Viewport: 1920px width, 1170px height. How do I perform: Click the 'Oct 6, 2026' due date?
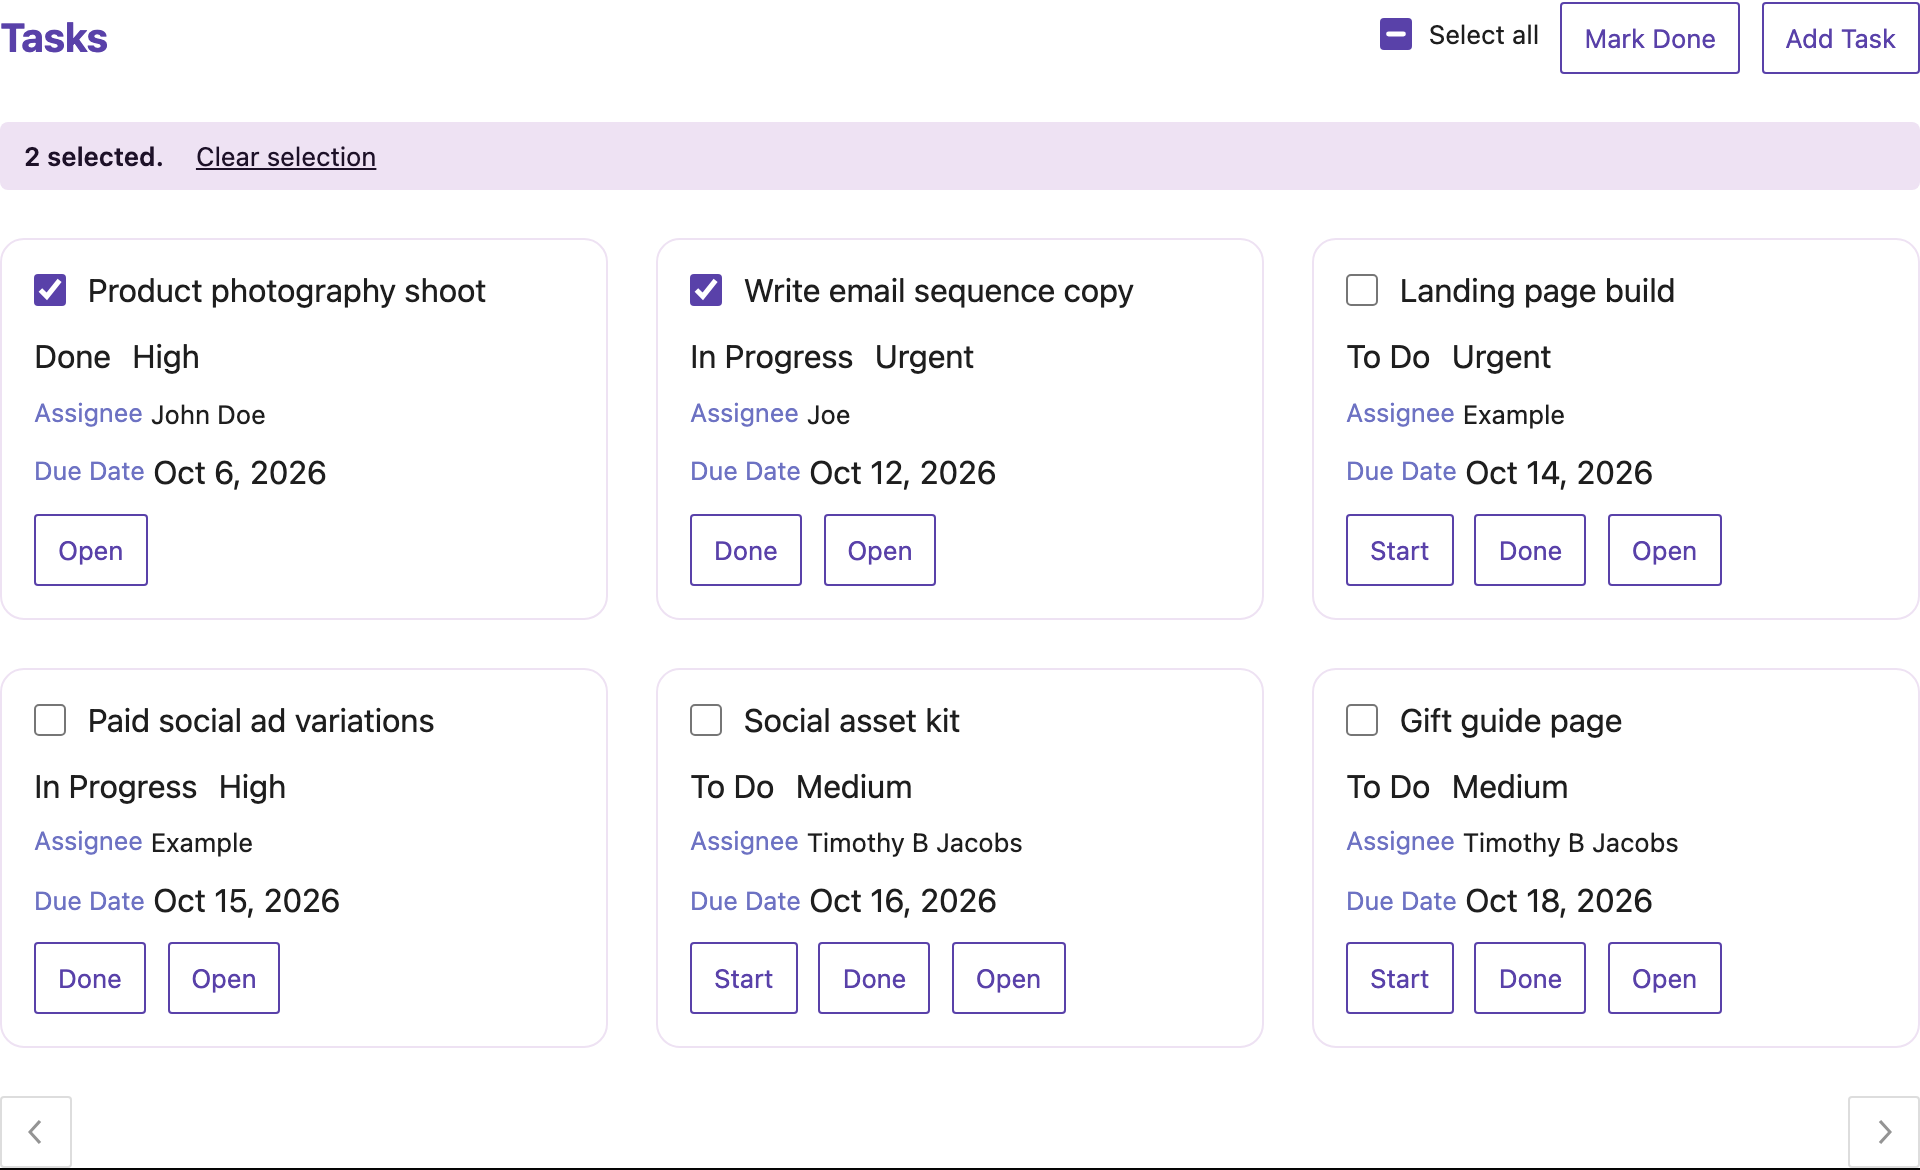[x=240, y=472]
